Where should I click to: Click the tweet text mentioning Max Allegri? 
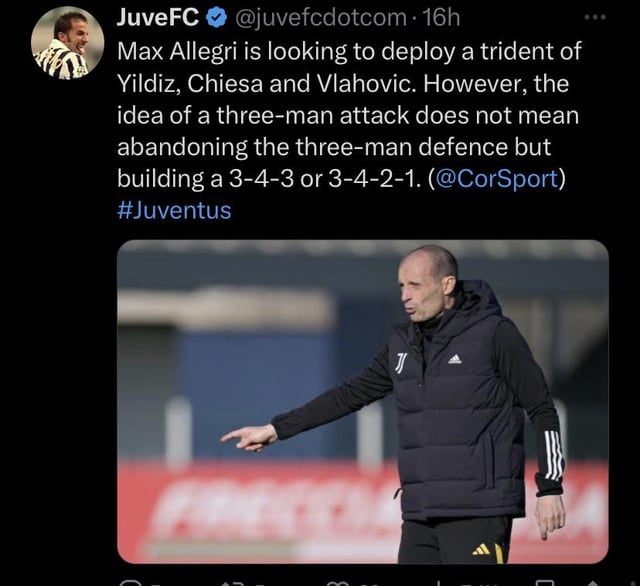click(349, 115)
